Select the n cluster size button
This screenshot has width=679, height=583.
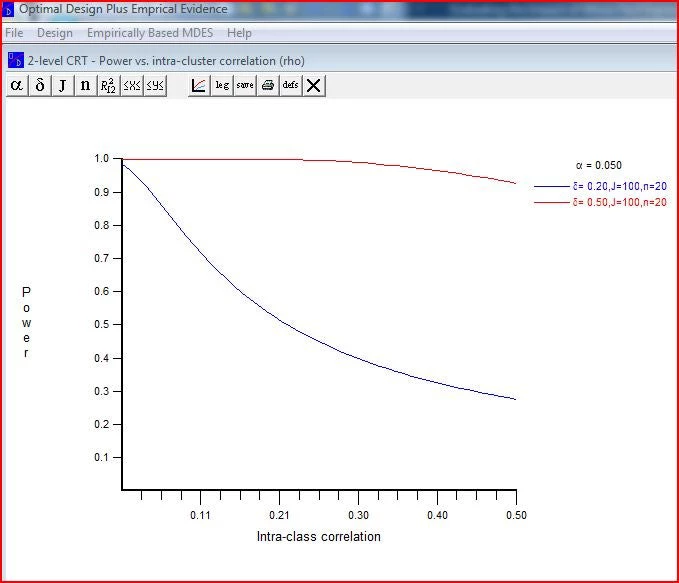(85, 85)
